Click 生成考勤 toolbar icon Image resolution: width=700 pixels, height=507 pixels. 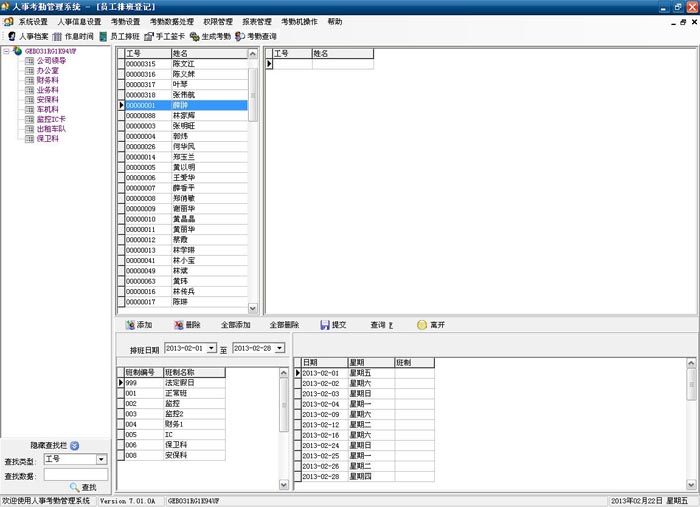(211, 36)
